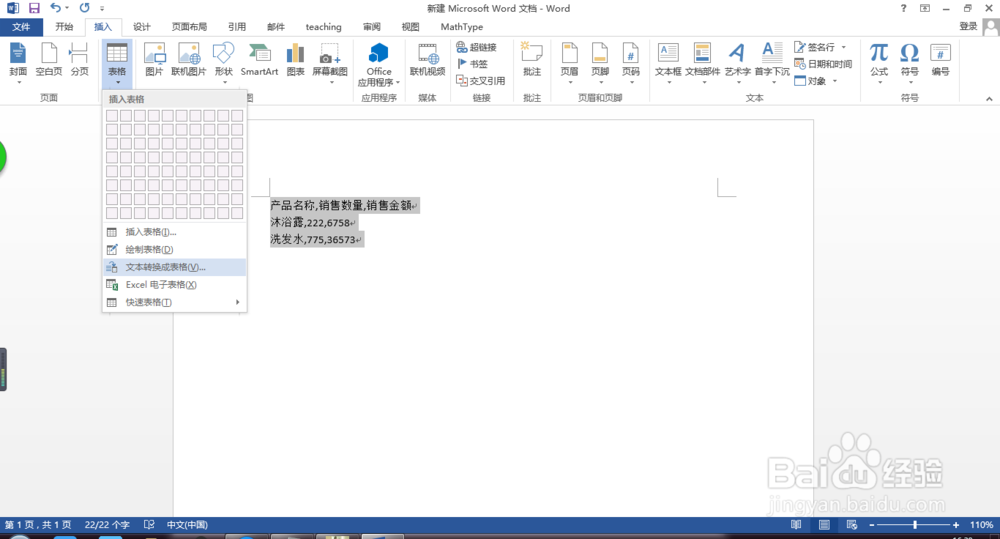Click top-left cell of table grid
Screen dimensions: 1000x539
coord(112,115)
